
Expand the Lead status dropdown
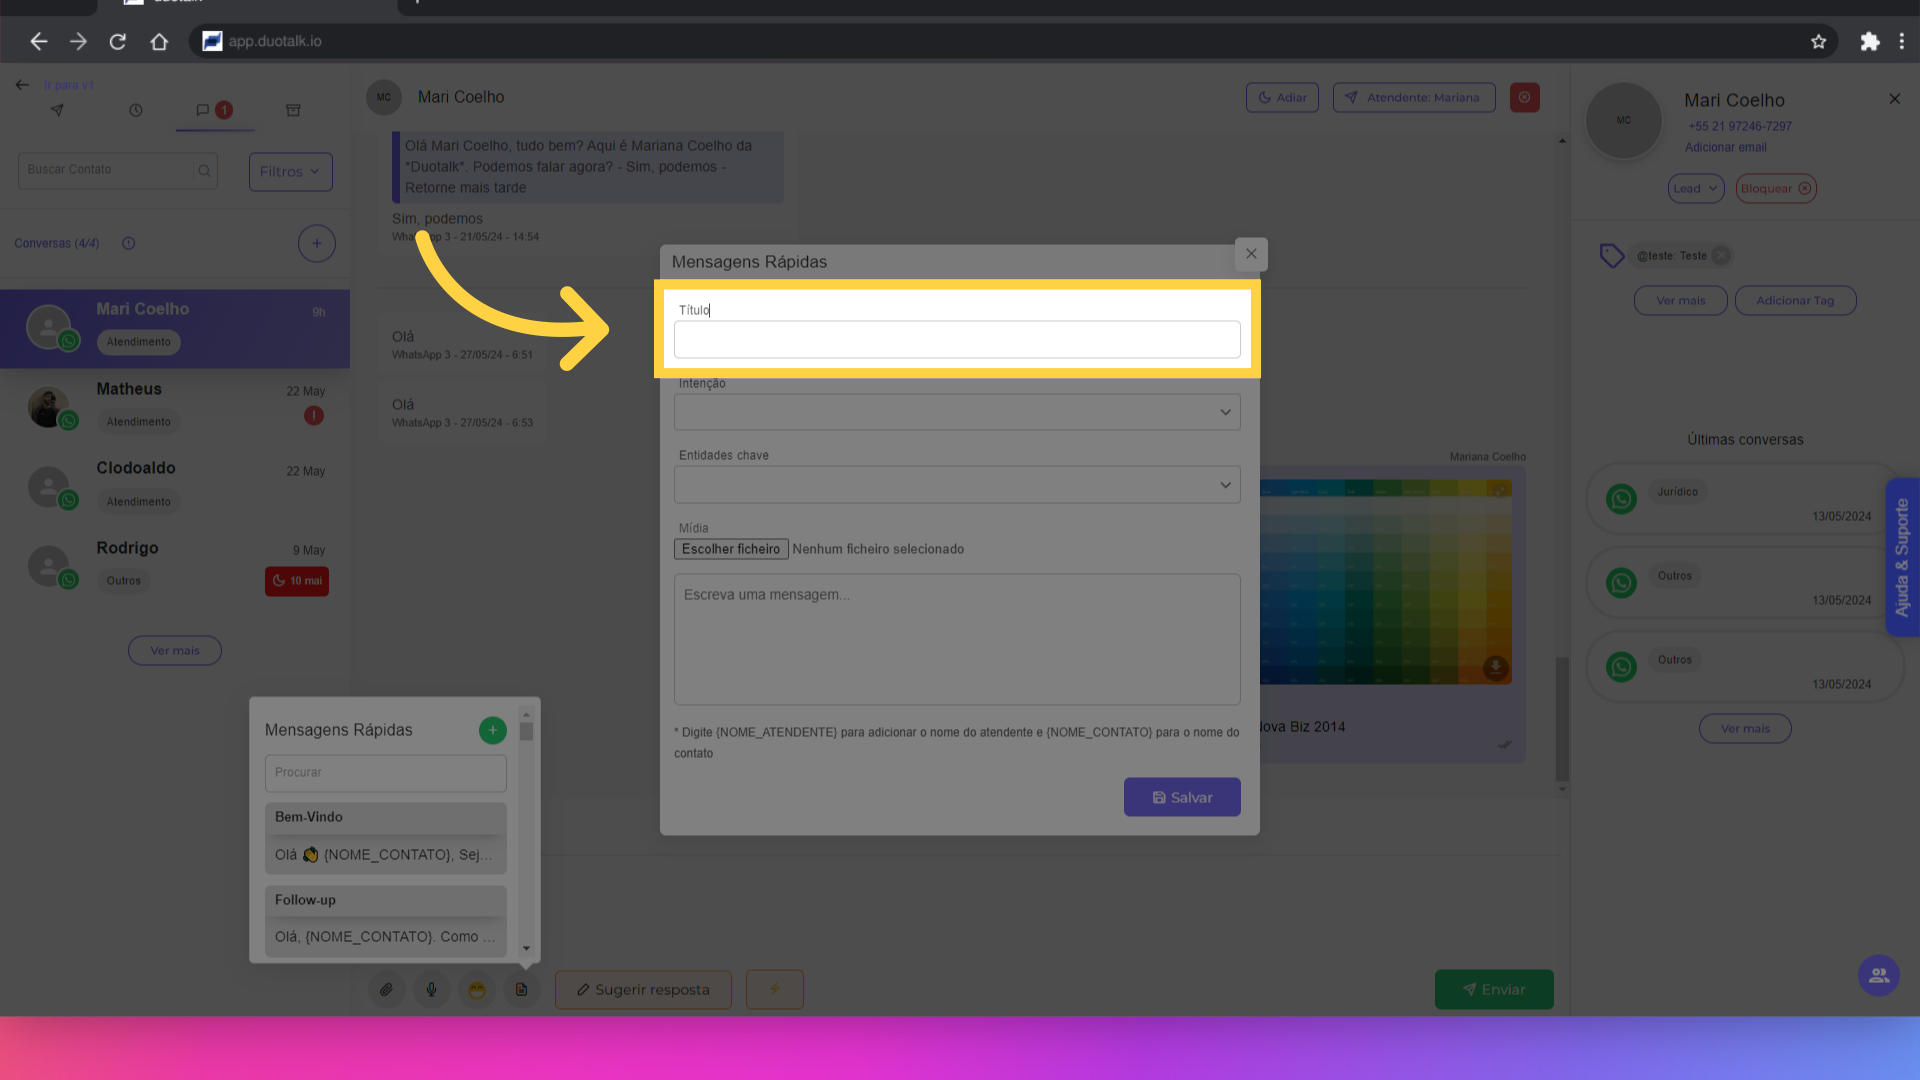pos(1695,188)
